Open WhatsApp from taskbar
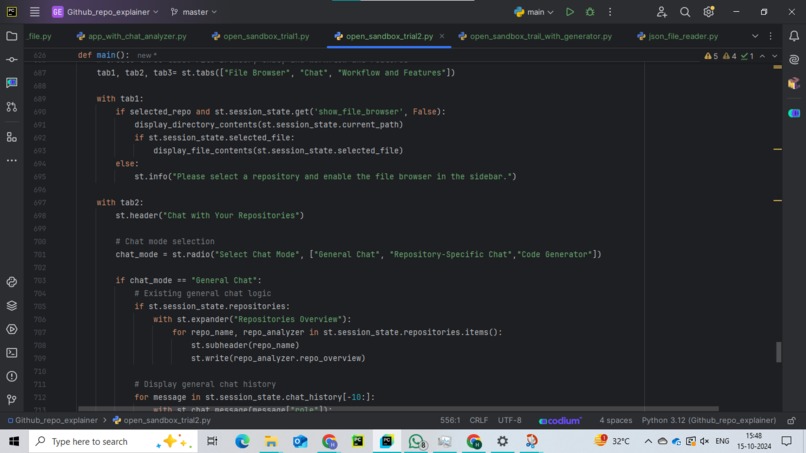The height and width of the screenshot is (453, 806). point(416,441)
